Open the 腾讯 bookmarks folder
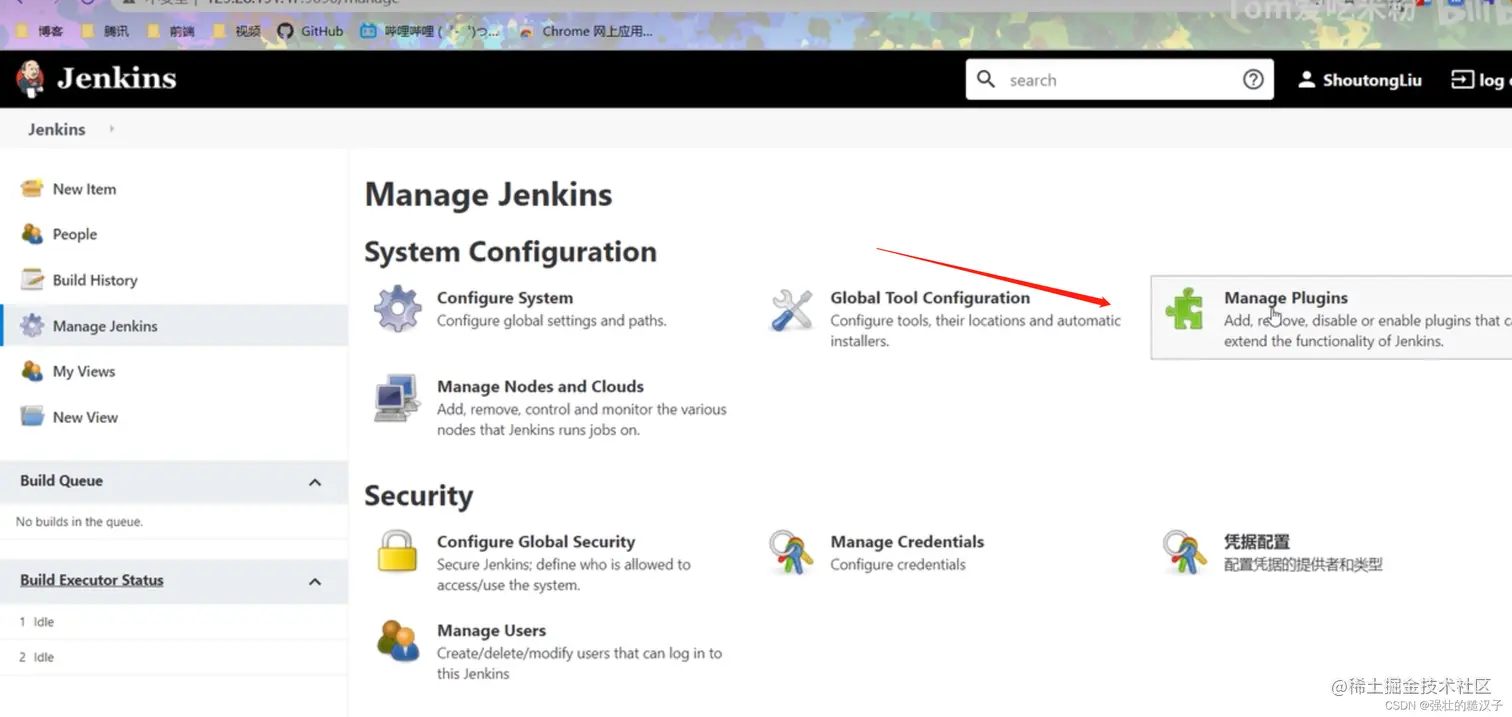This screenshot has height=717, width=1512. coord(104,31)
